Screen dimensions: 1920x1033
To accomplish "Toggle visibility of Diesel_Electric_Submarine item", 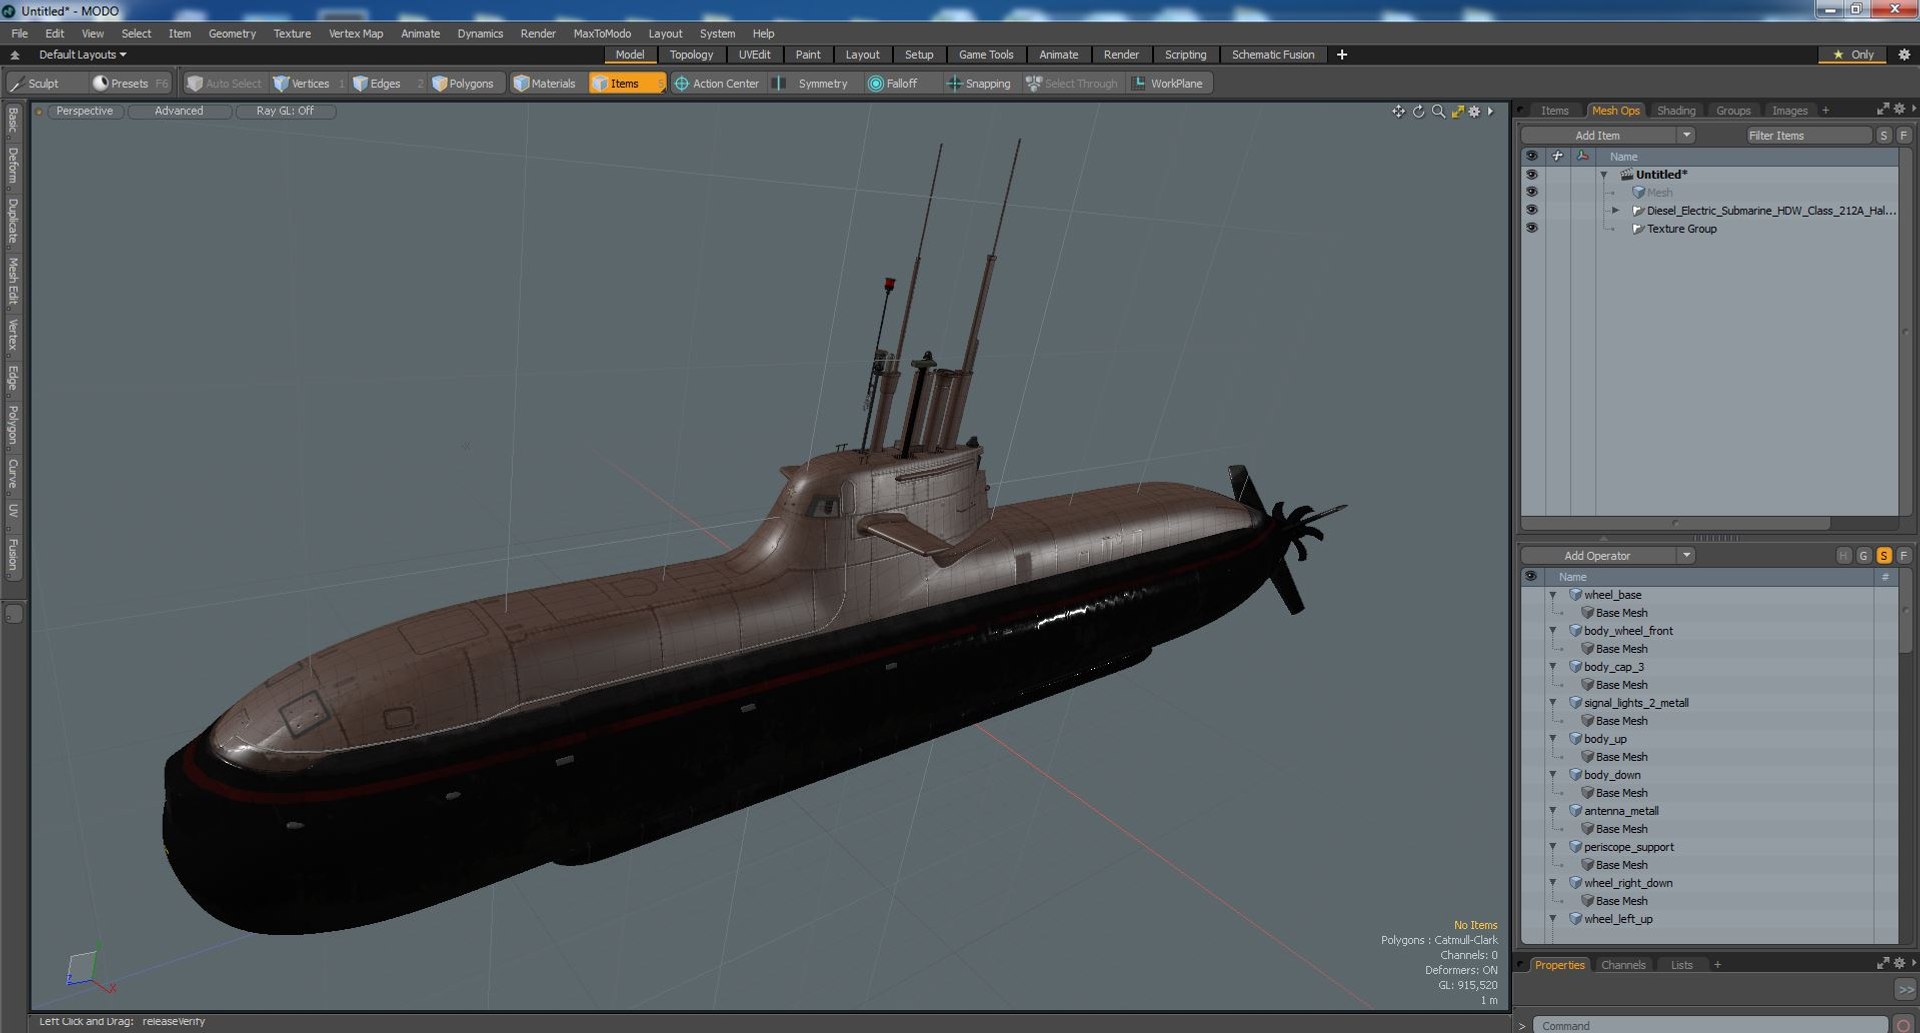I will pos(1531,210).
